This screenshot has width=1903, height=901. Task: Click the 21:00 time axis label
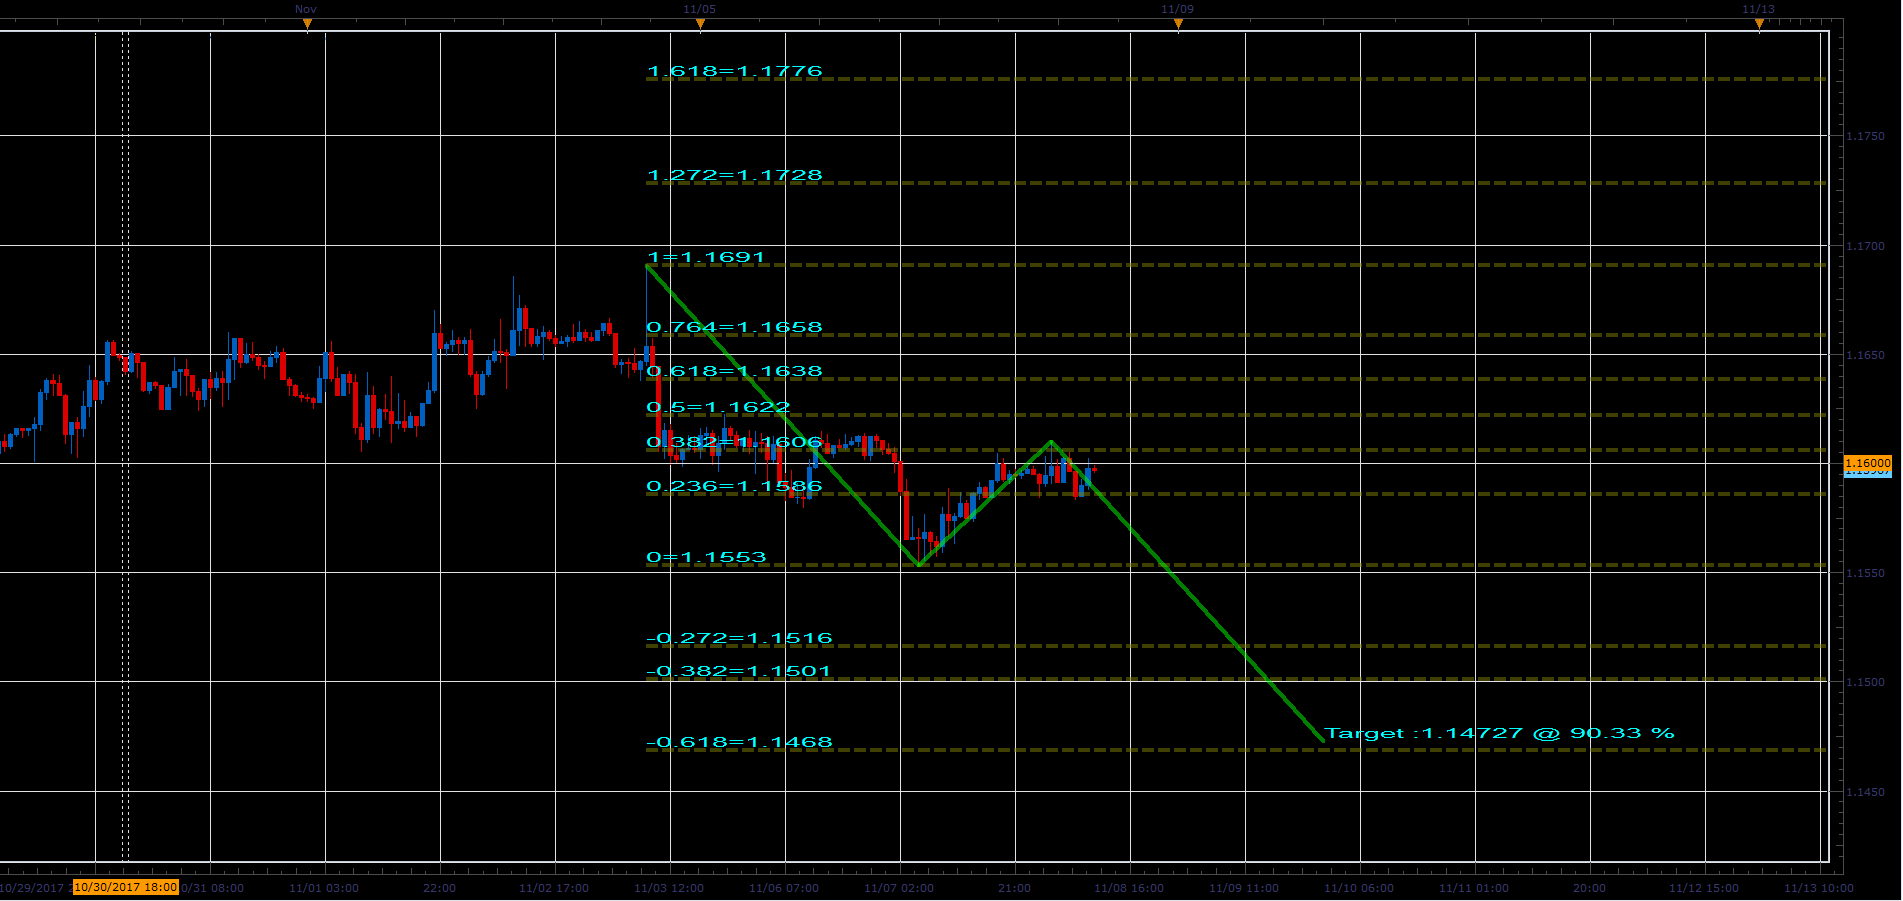1014,888
